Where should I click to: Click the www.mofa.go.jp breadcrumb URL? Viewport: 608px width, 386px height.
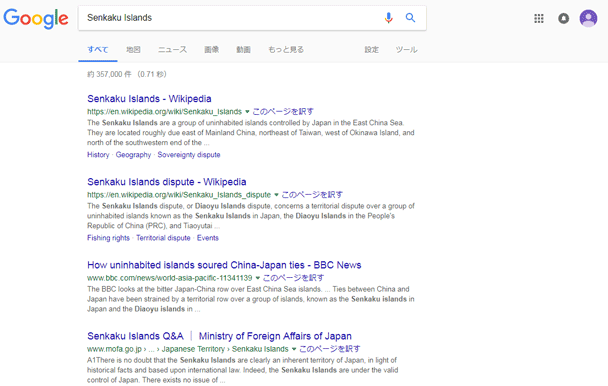click(188, 349)
